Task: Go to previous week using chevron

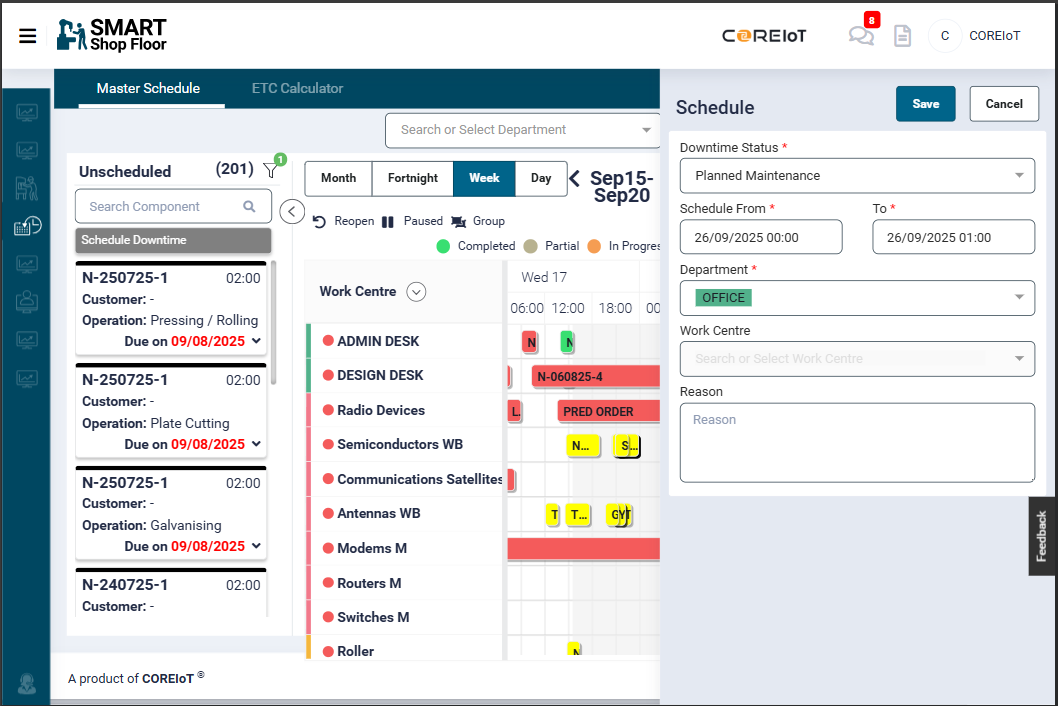Action: [574, 179]
